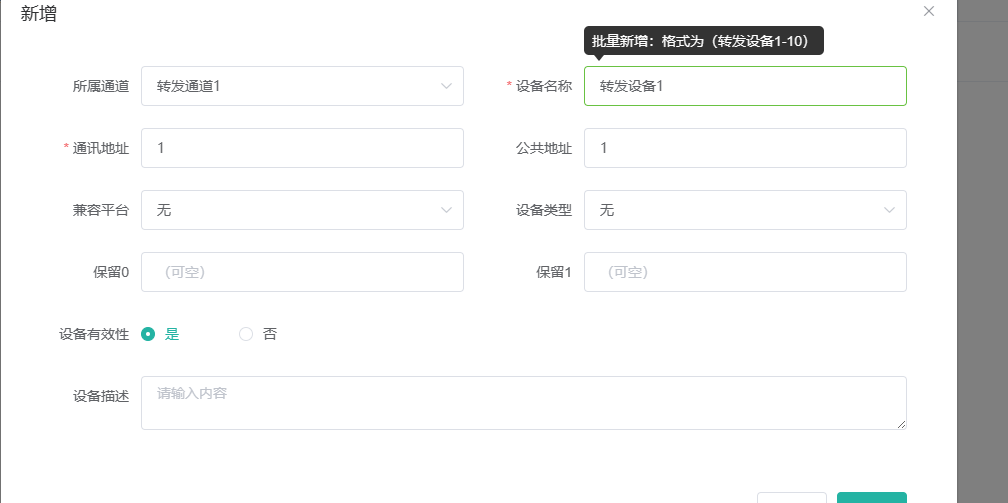Image resolution: width=1008 pixels, height=503 pixels.
Task: Close the 新增 dialog with the X icon
Action: tap(929, 11)
